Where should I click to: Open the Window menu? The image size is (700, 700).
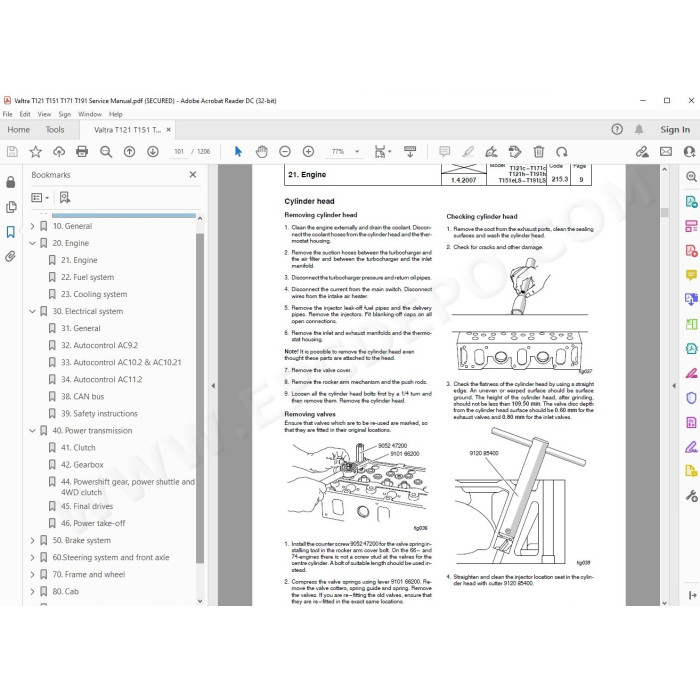coord(90,114)
